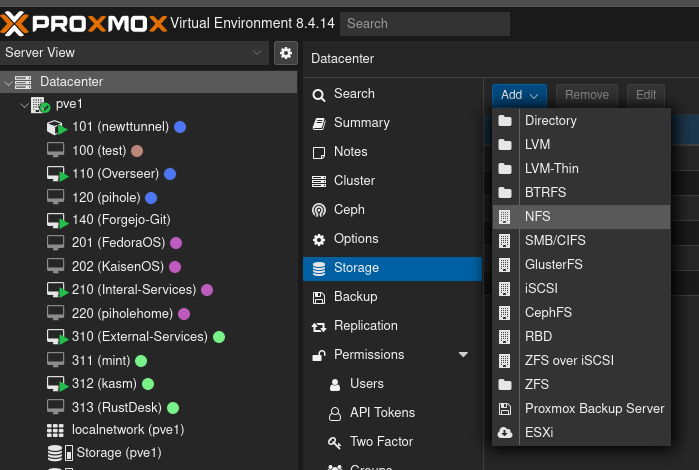Choose BTRFS storage type

click(x=581, y=193)
